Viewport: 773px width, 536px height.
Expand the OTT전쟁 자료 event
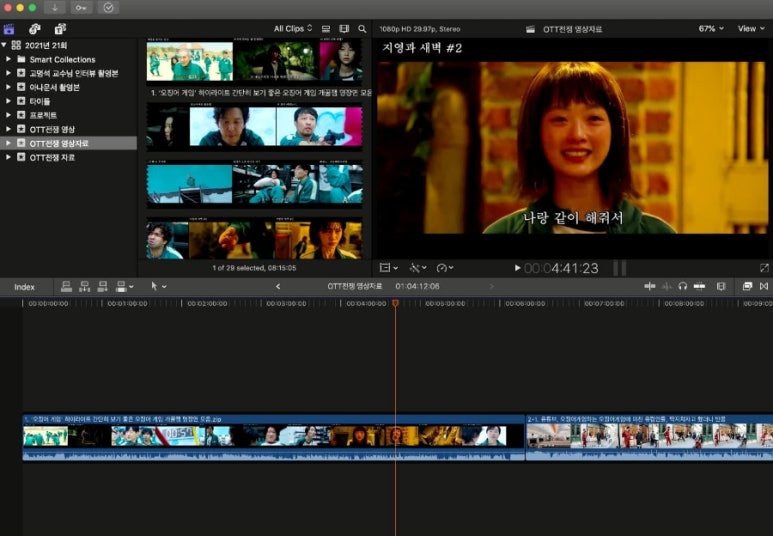8,157
